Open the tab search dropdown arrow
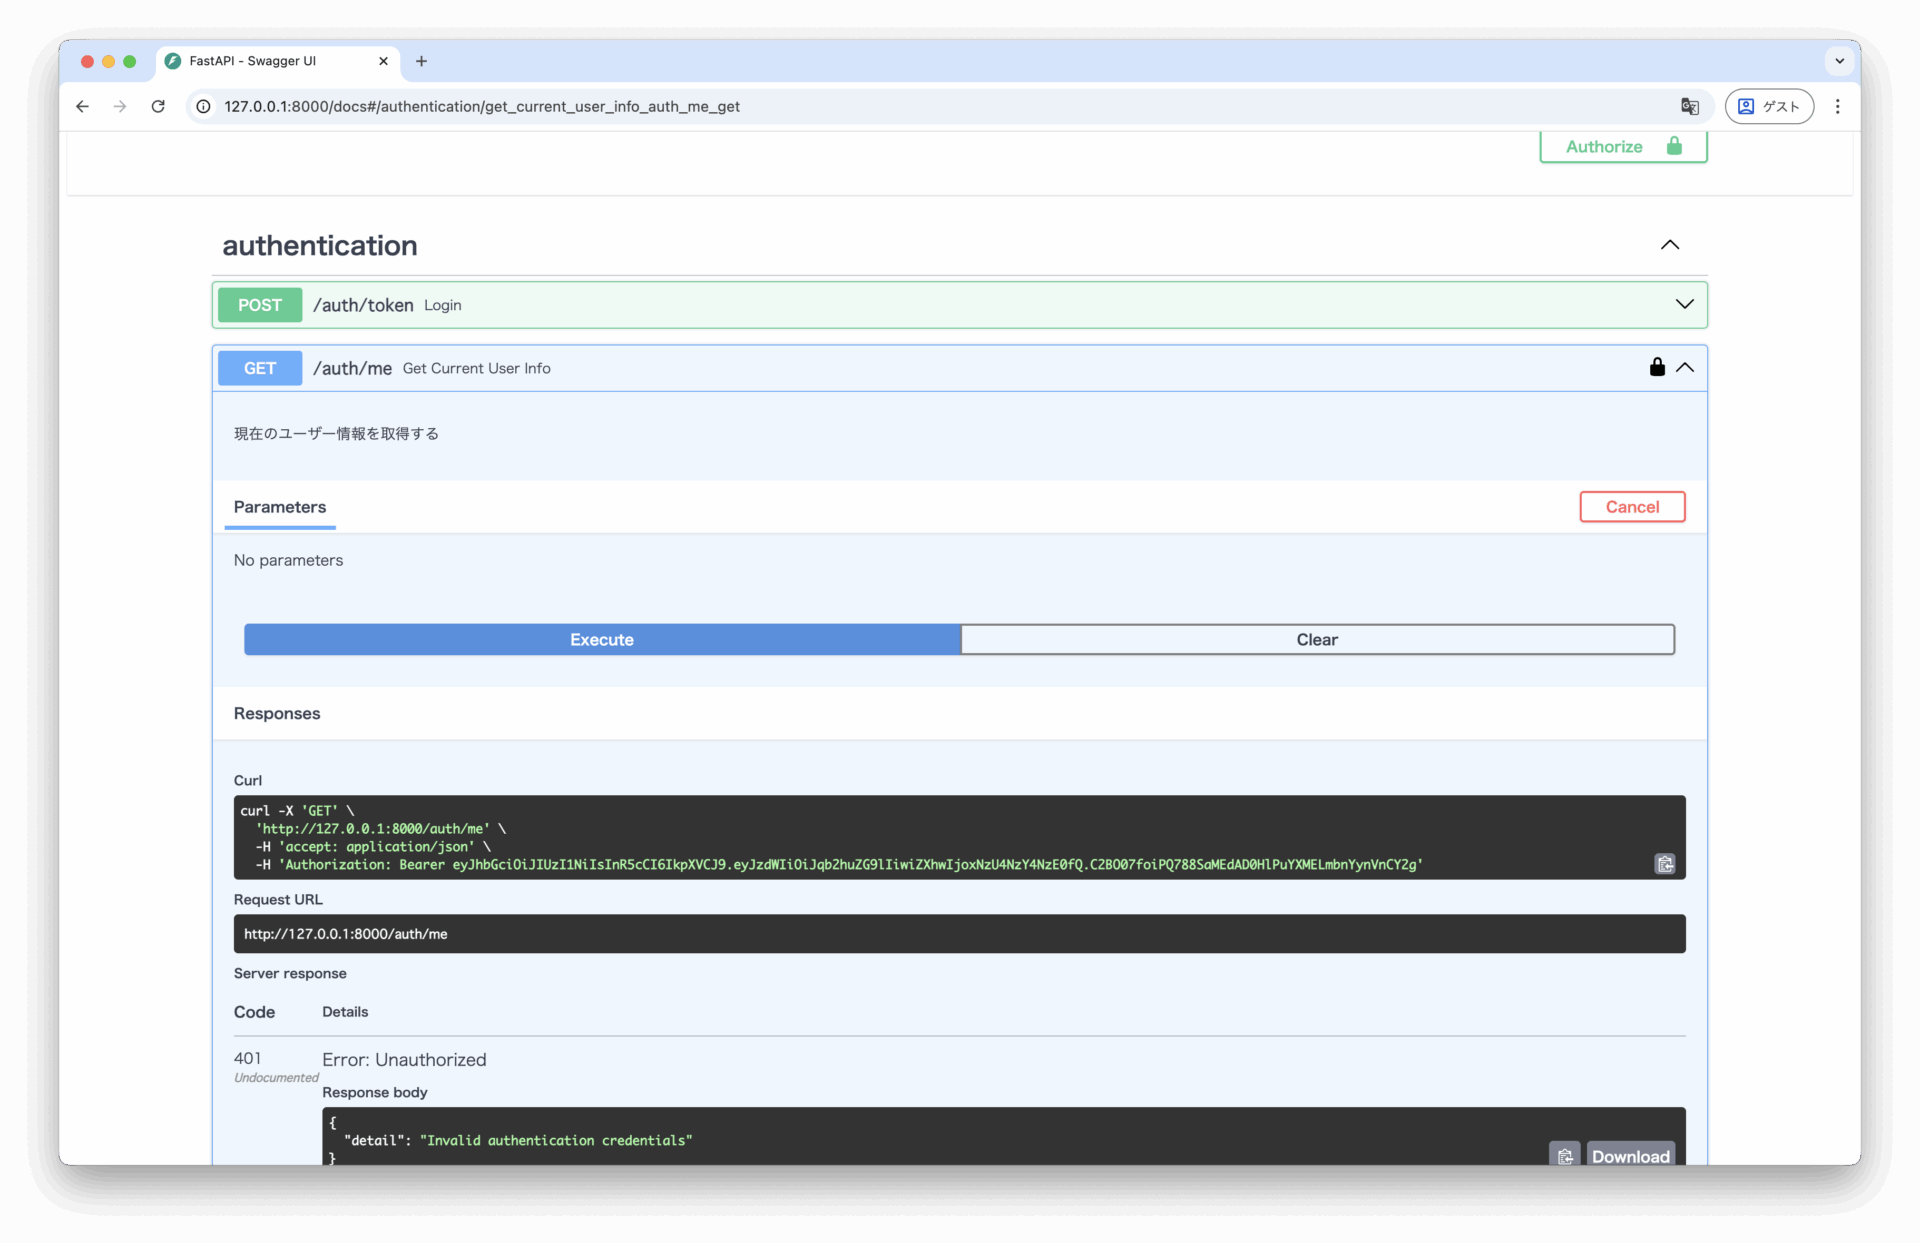 pyautogui.click(x=1839, y=61)
